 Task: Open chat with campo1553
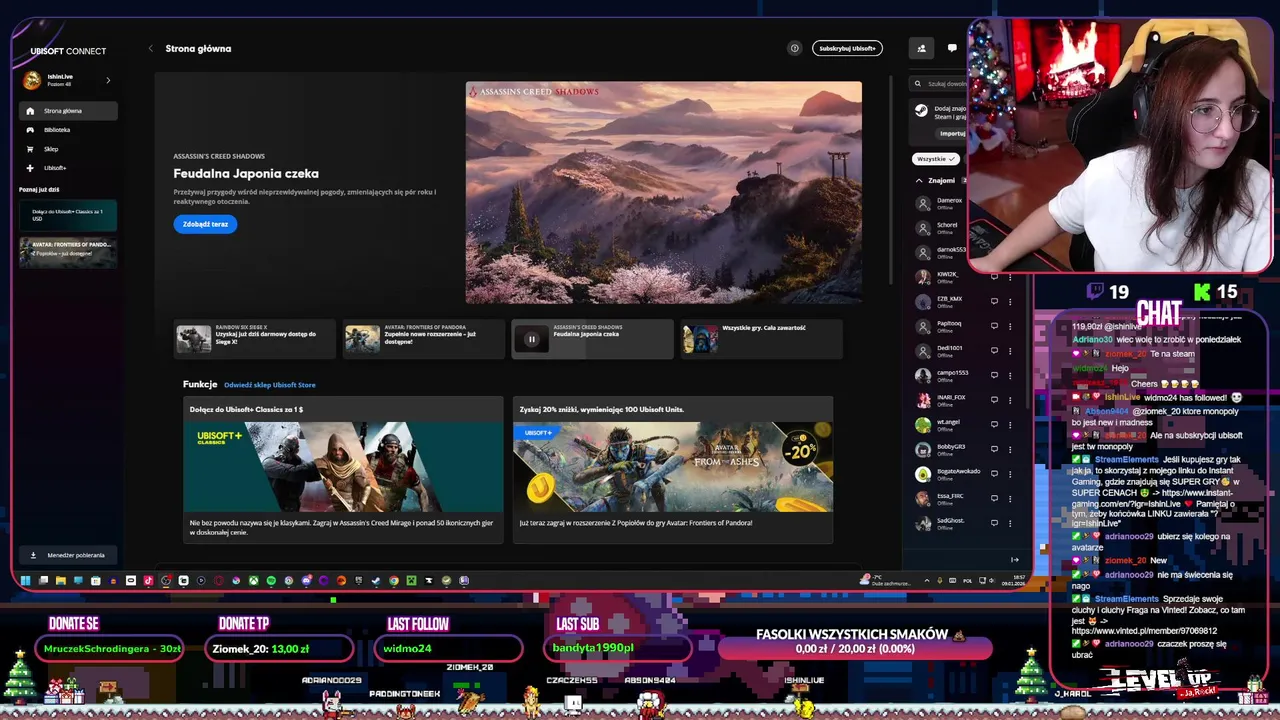(994, 375)
